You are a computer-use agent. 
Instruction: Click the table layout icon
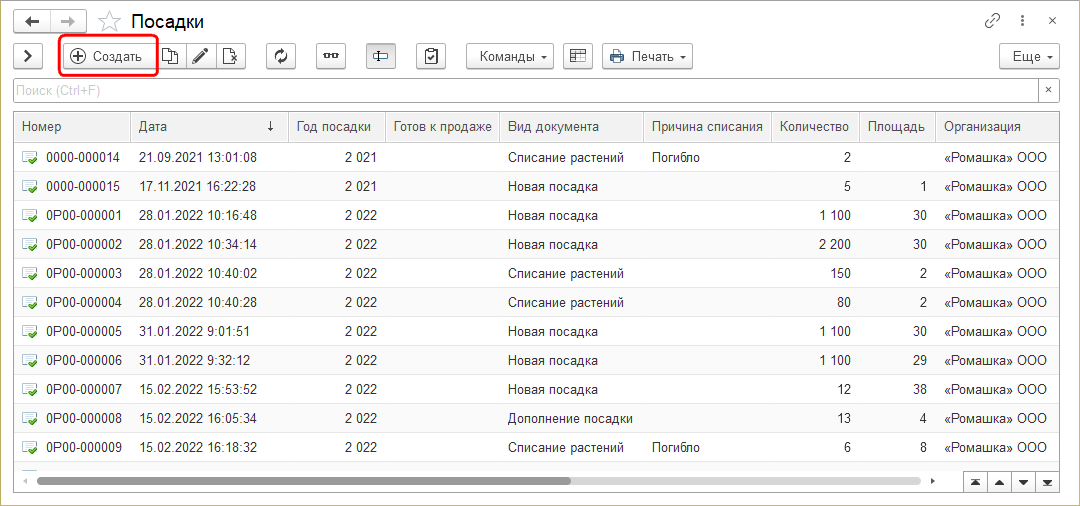(x=578, y=56)
